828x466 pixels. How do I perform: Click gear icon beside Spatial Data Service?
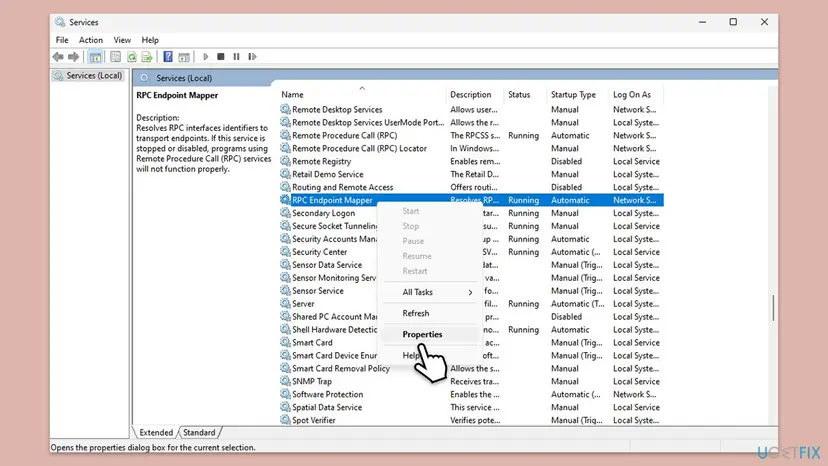click(x=285, y=407)
